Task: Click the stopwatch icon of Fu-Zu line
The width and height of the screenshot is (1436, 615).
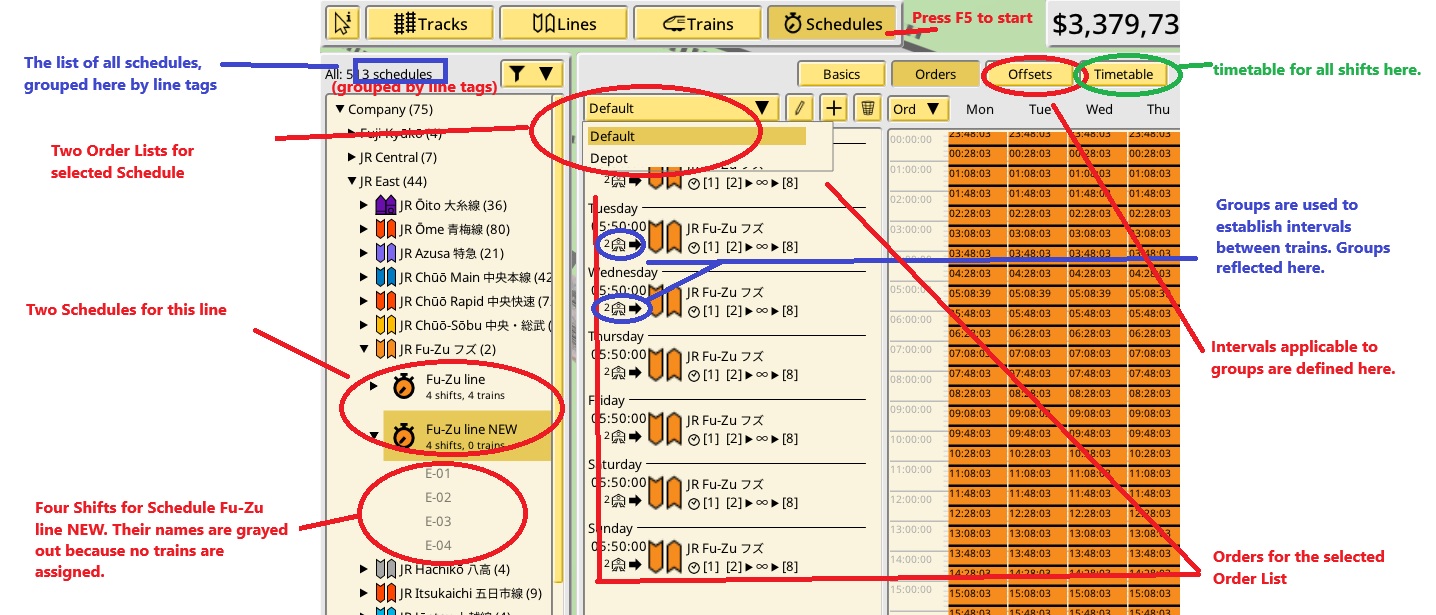Action: click(404, 385)
